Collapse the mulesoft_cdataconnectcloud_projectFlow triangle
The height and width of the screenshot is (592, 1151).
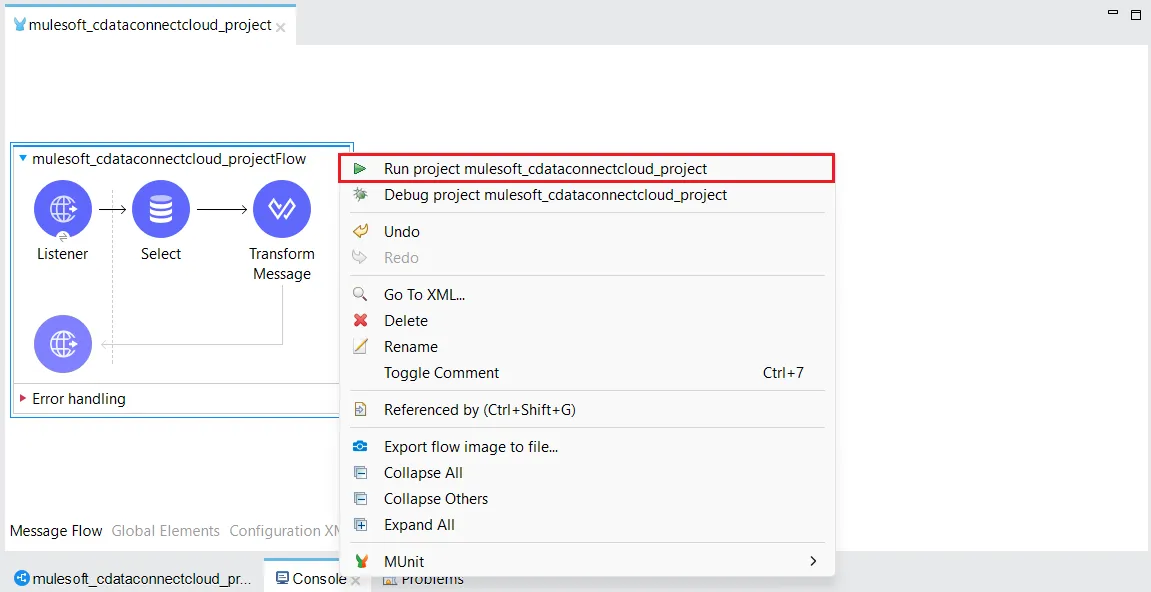click(x=22, y=159)
